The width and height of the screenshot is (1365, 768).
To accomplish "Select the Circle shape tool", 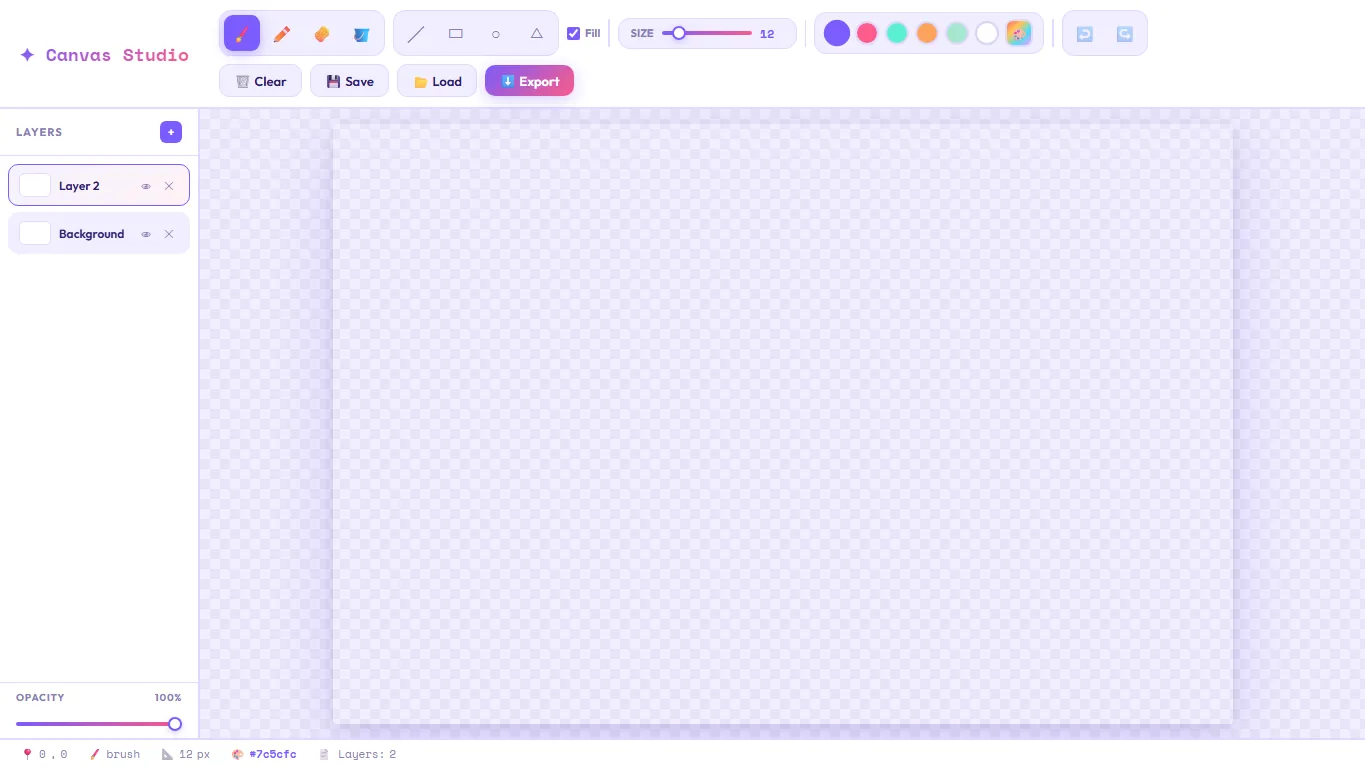I will point(496,33).
